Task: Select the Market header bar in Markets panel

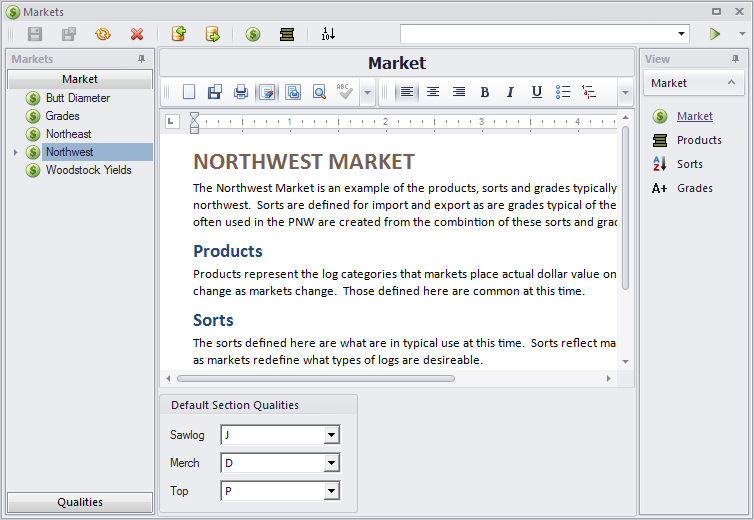Action: click(x=80, y=79)
